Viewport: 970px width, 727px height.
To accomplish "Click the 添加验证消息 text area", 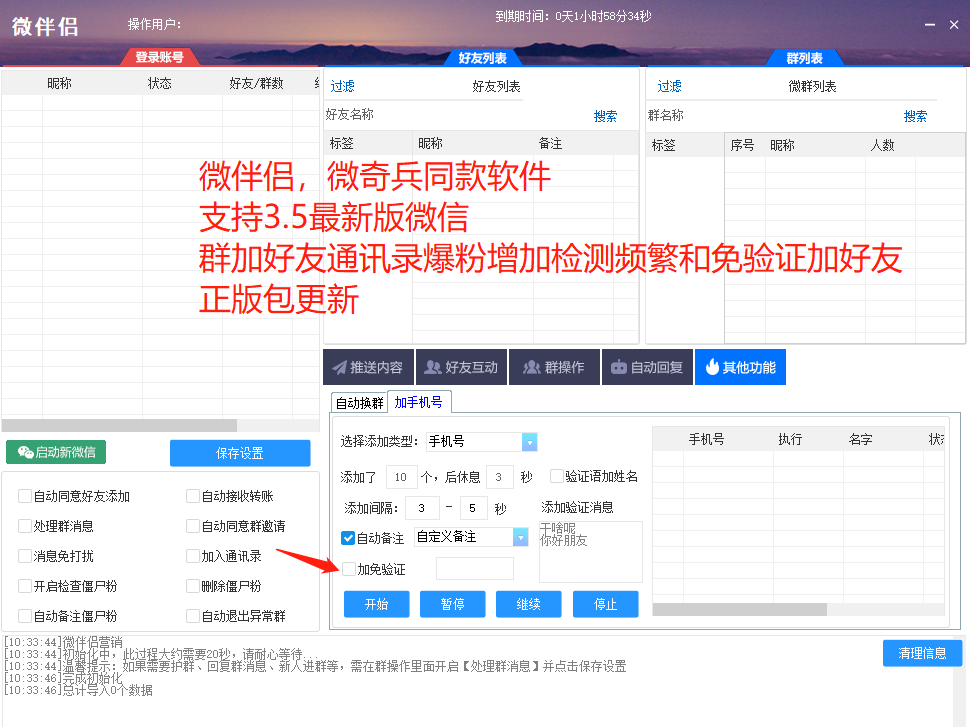I will click(x=591, y=552).
